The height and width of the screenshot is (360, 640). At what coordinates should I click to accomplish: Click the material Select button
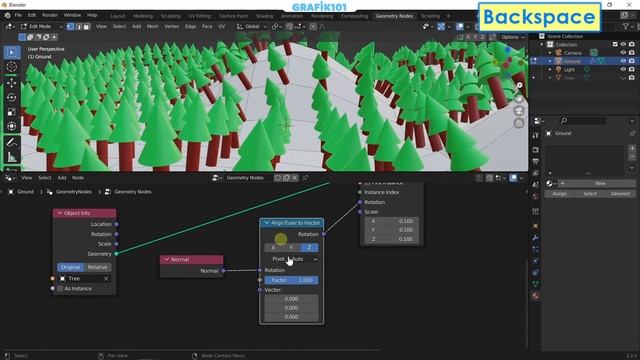pyautogui.click(x=590, y=194)
